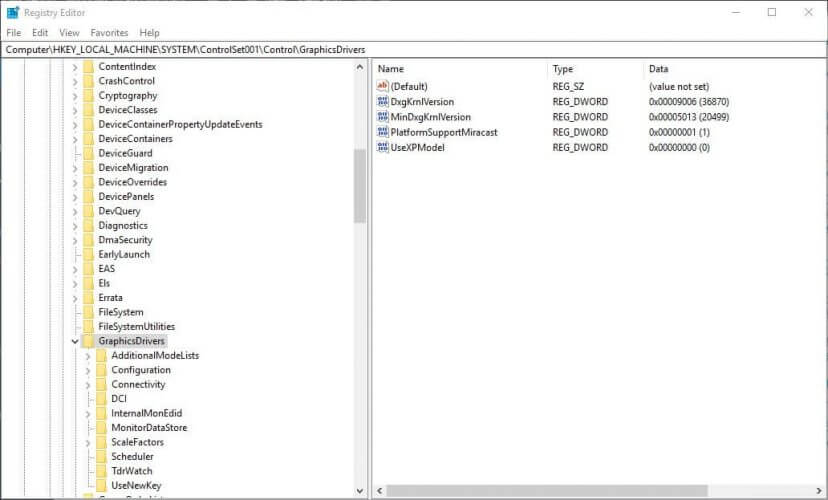828x500 pixels.
Task: Click the Cryptography folder icon
Action: [x=88, y=96]
